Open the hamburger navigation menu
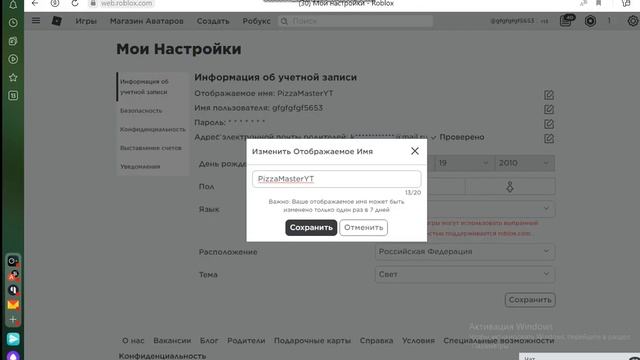Screen dimensions: 640x360 tap(36, 20)
